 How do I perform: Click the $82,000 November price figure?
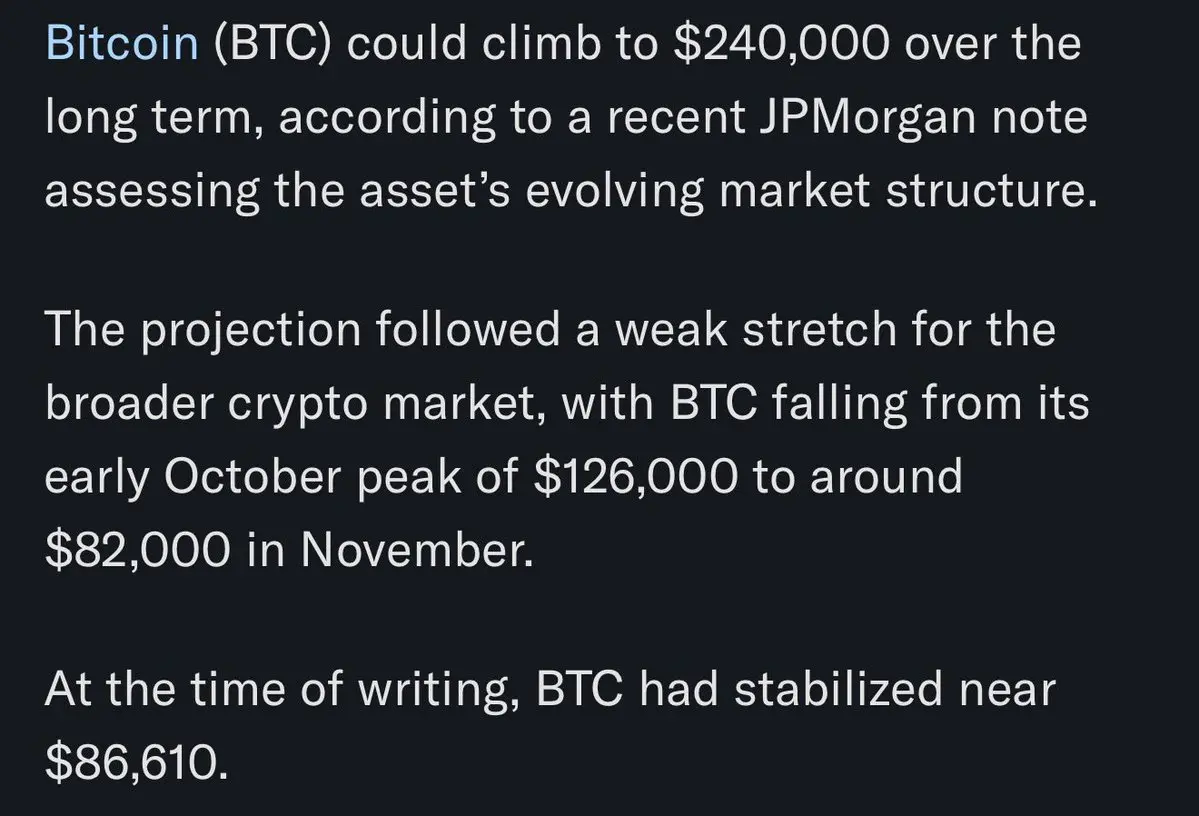(x=137, y=549)
